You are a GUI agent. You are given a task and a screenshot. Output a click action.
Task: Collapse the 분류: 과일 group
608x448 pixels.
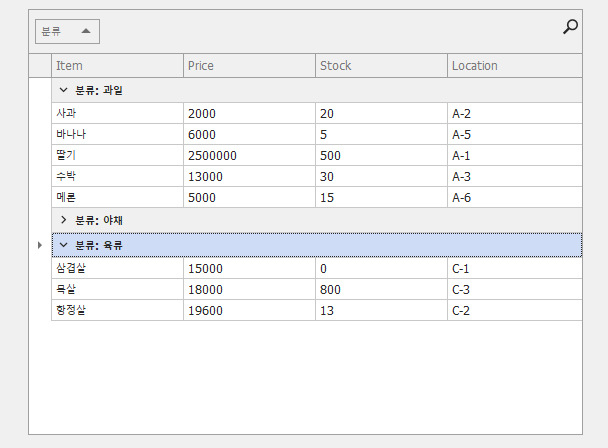coord(64,90)
